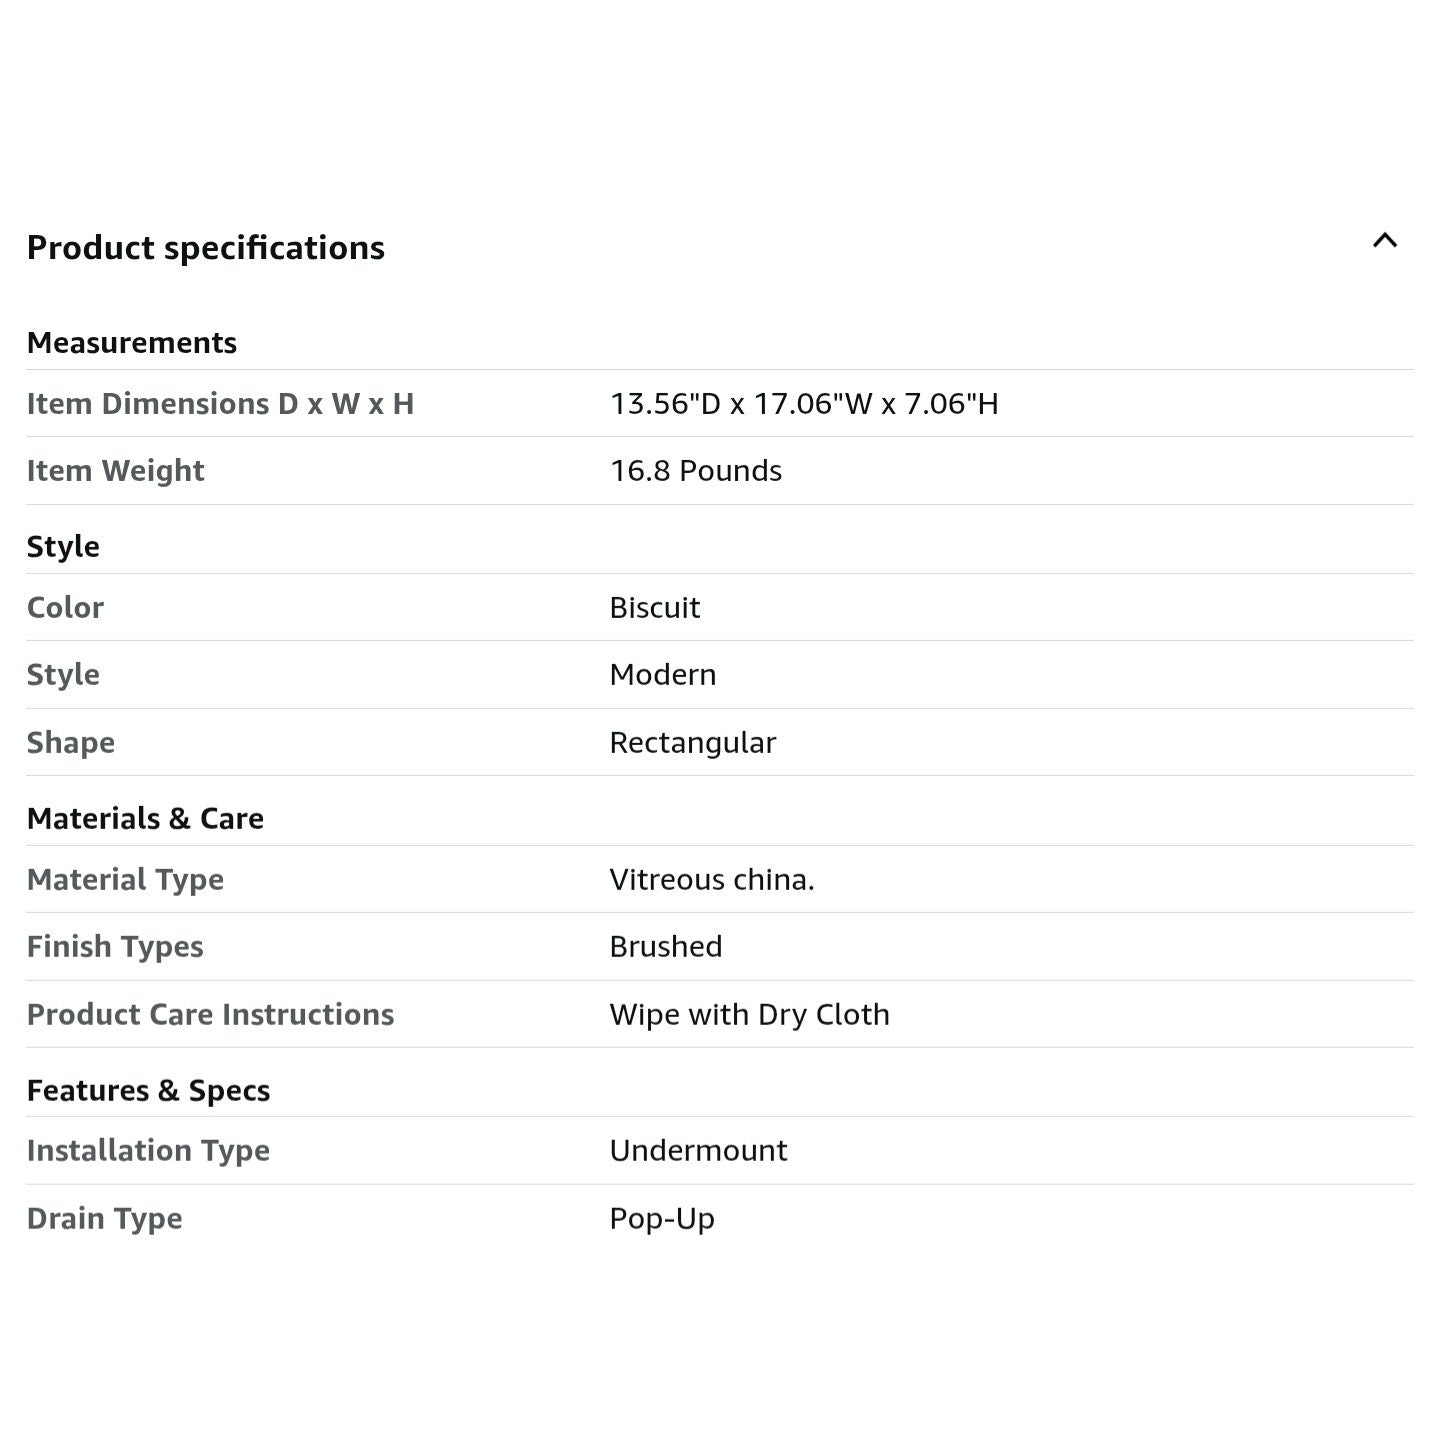
Task: Select the Measurements section heading
Action: pyautogui.click(x=132, y=343)
